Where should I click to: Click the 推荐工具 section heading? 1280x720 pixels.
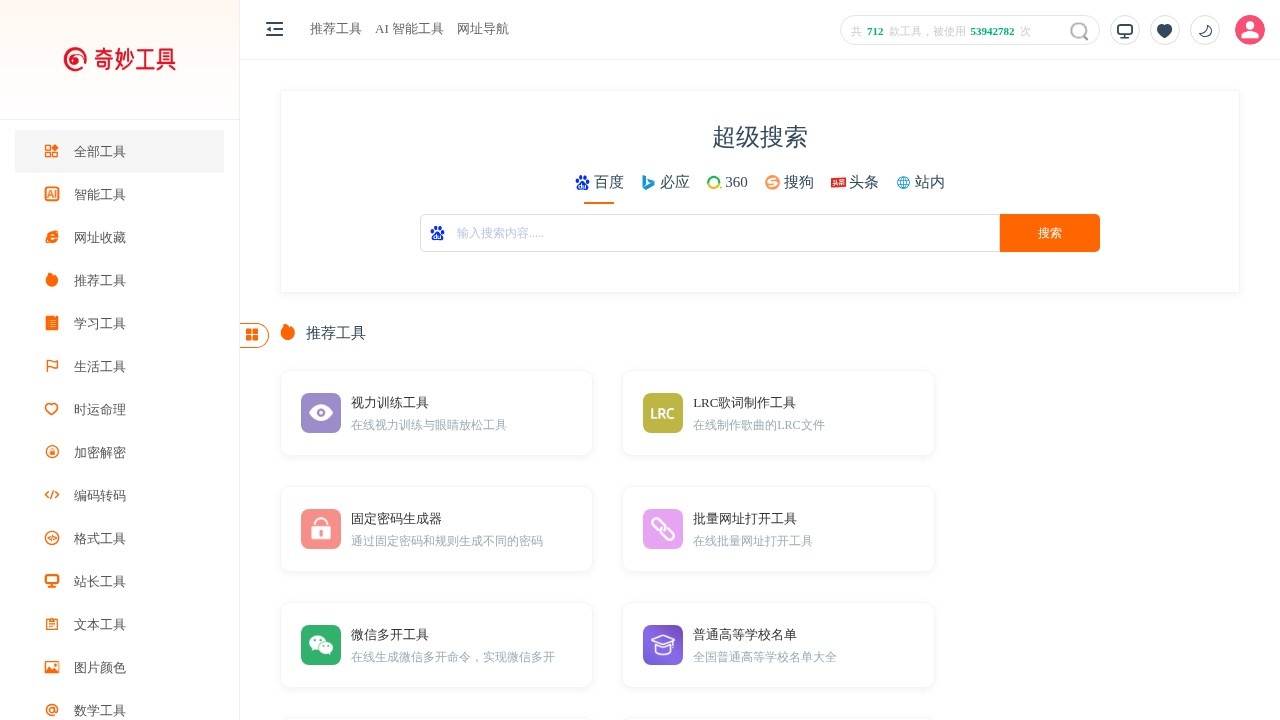(336, 333)
